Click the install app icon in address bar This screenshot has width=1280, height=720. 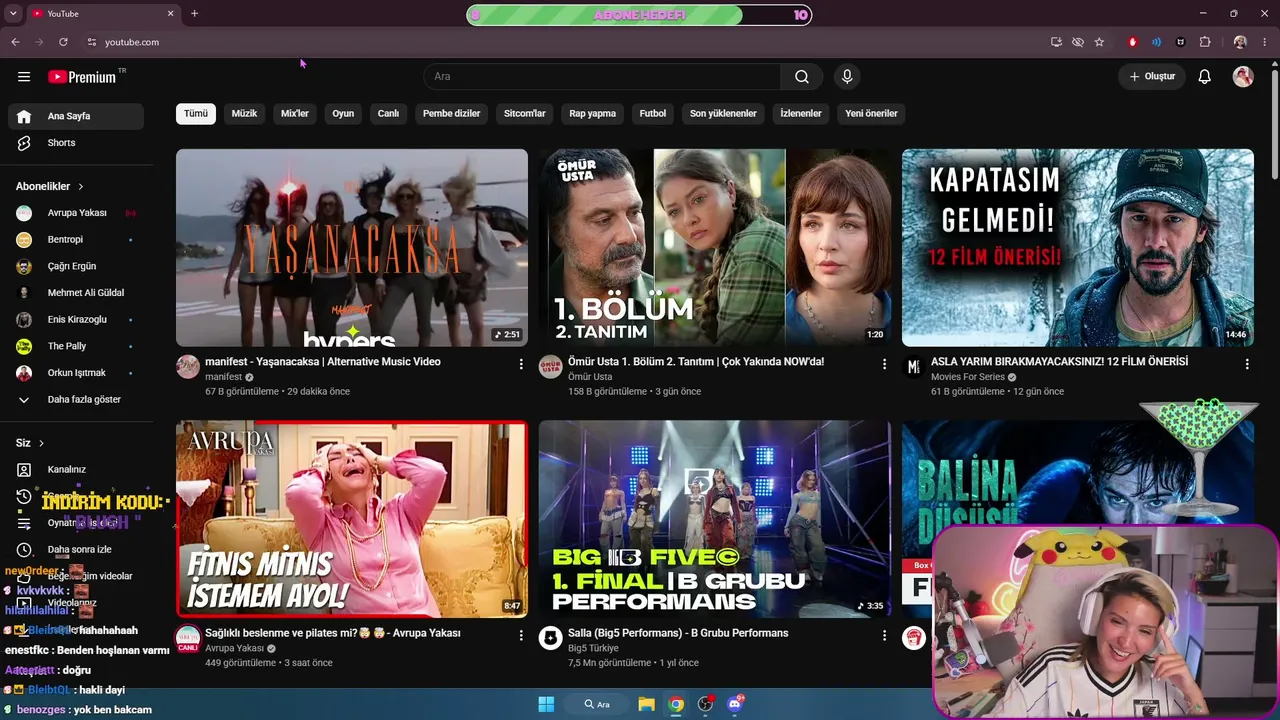coord(1056,42)
